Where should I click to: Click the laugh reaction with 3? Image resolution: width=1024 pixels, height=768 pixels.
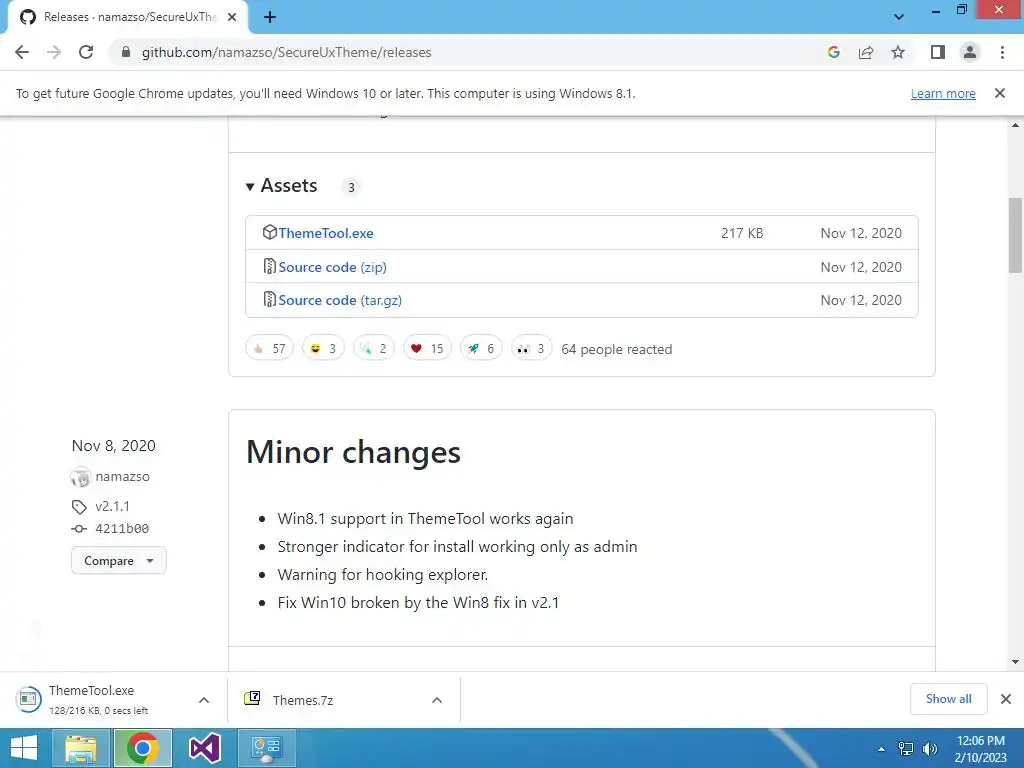[x=323, y=348]
